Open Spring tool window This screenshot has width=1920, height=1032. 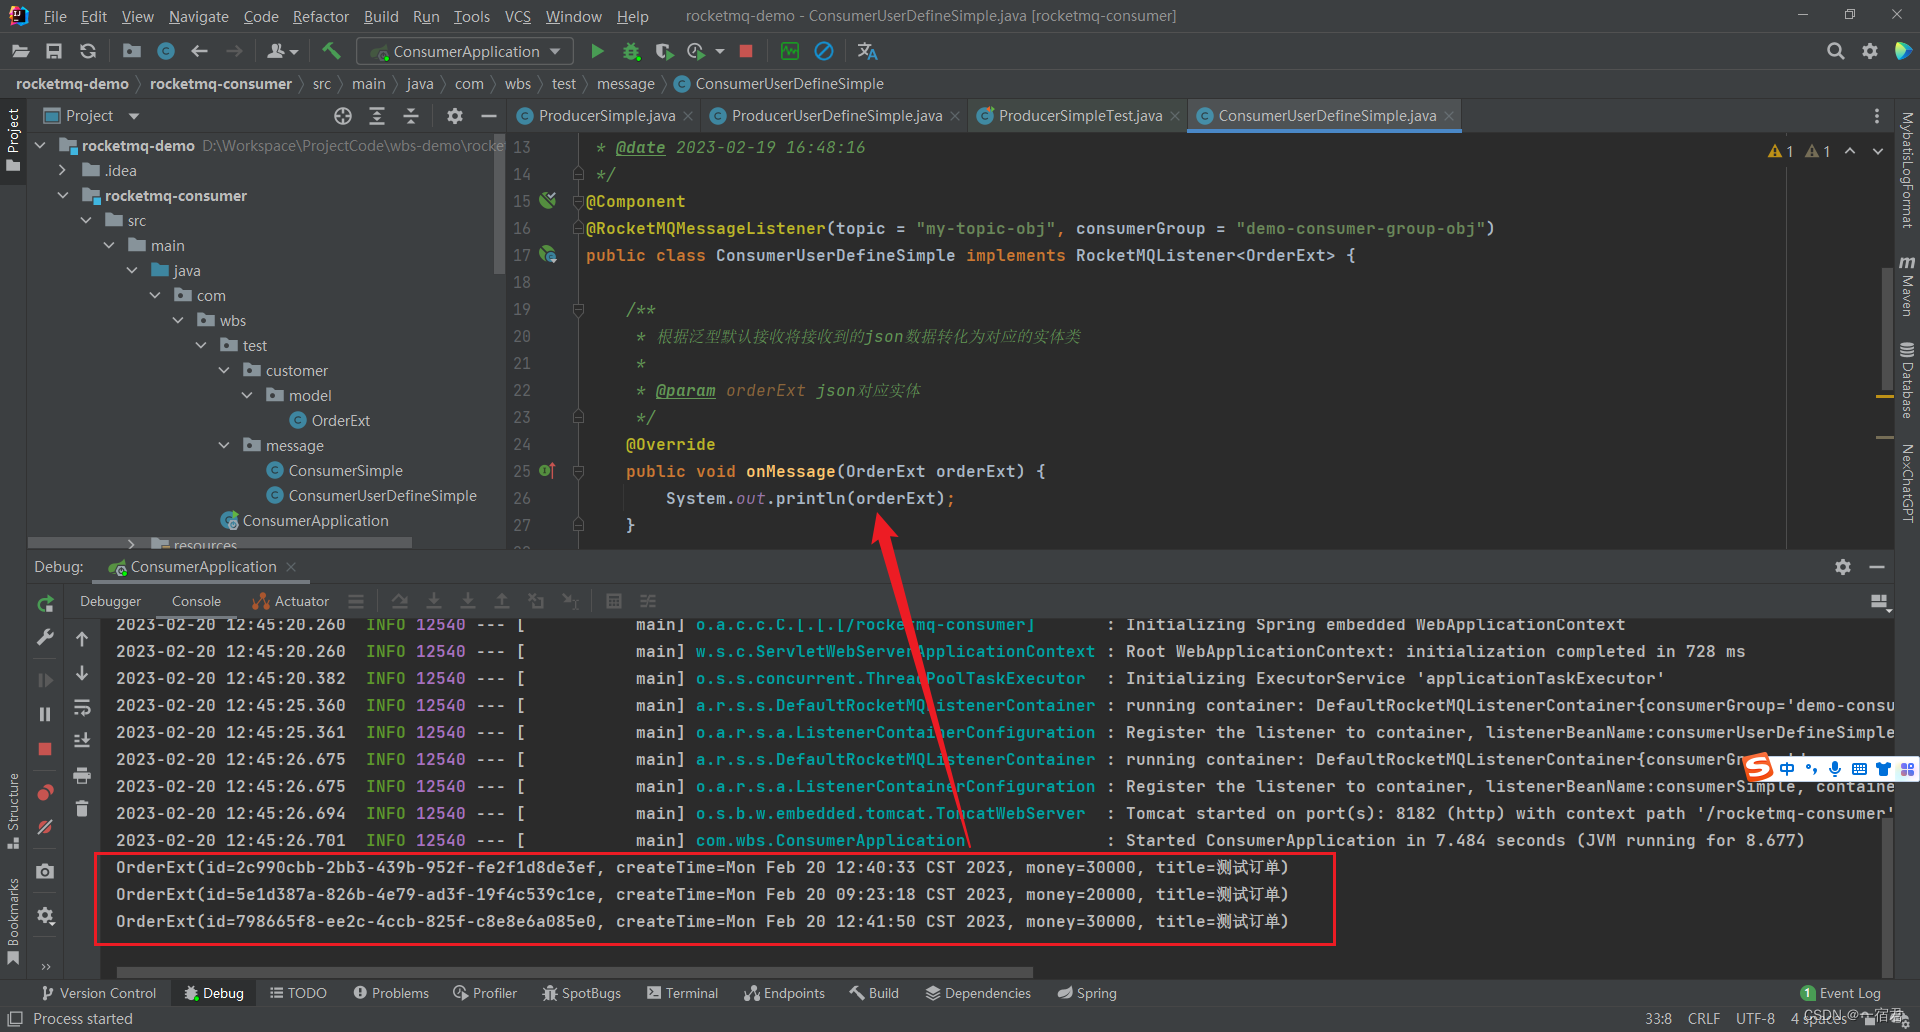click(x=1087, y=993)
